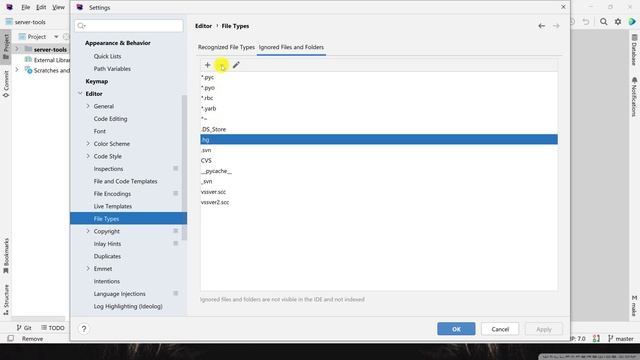Open the Notifications tool window
640x360 pixels.
[x=634, y=97]
